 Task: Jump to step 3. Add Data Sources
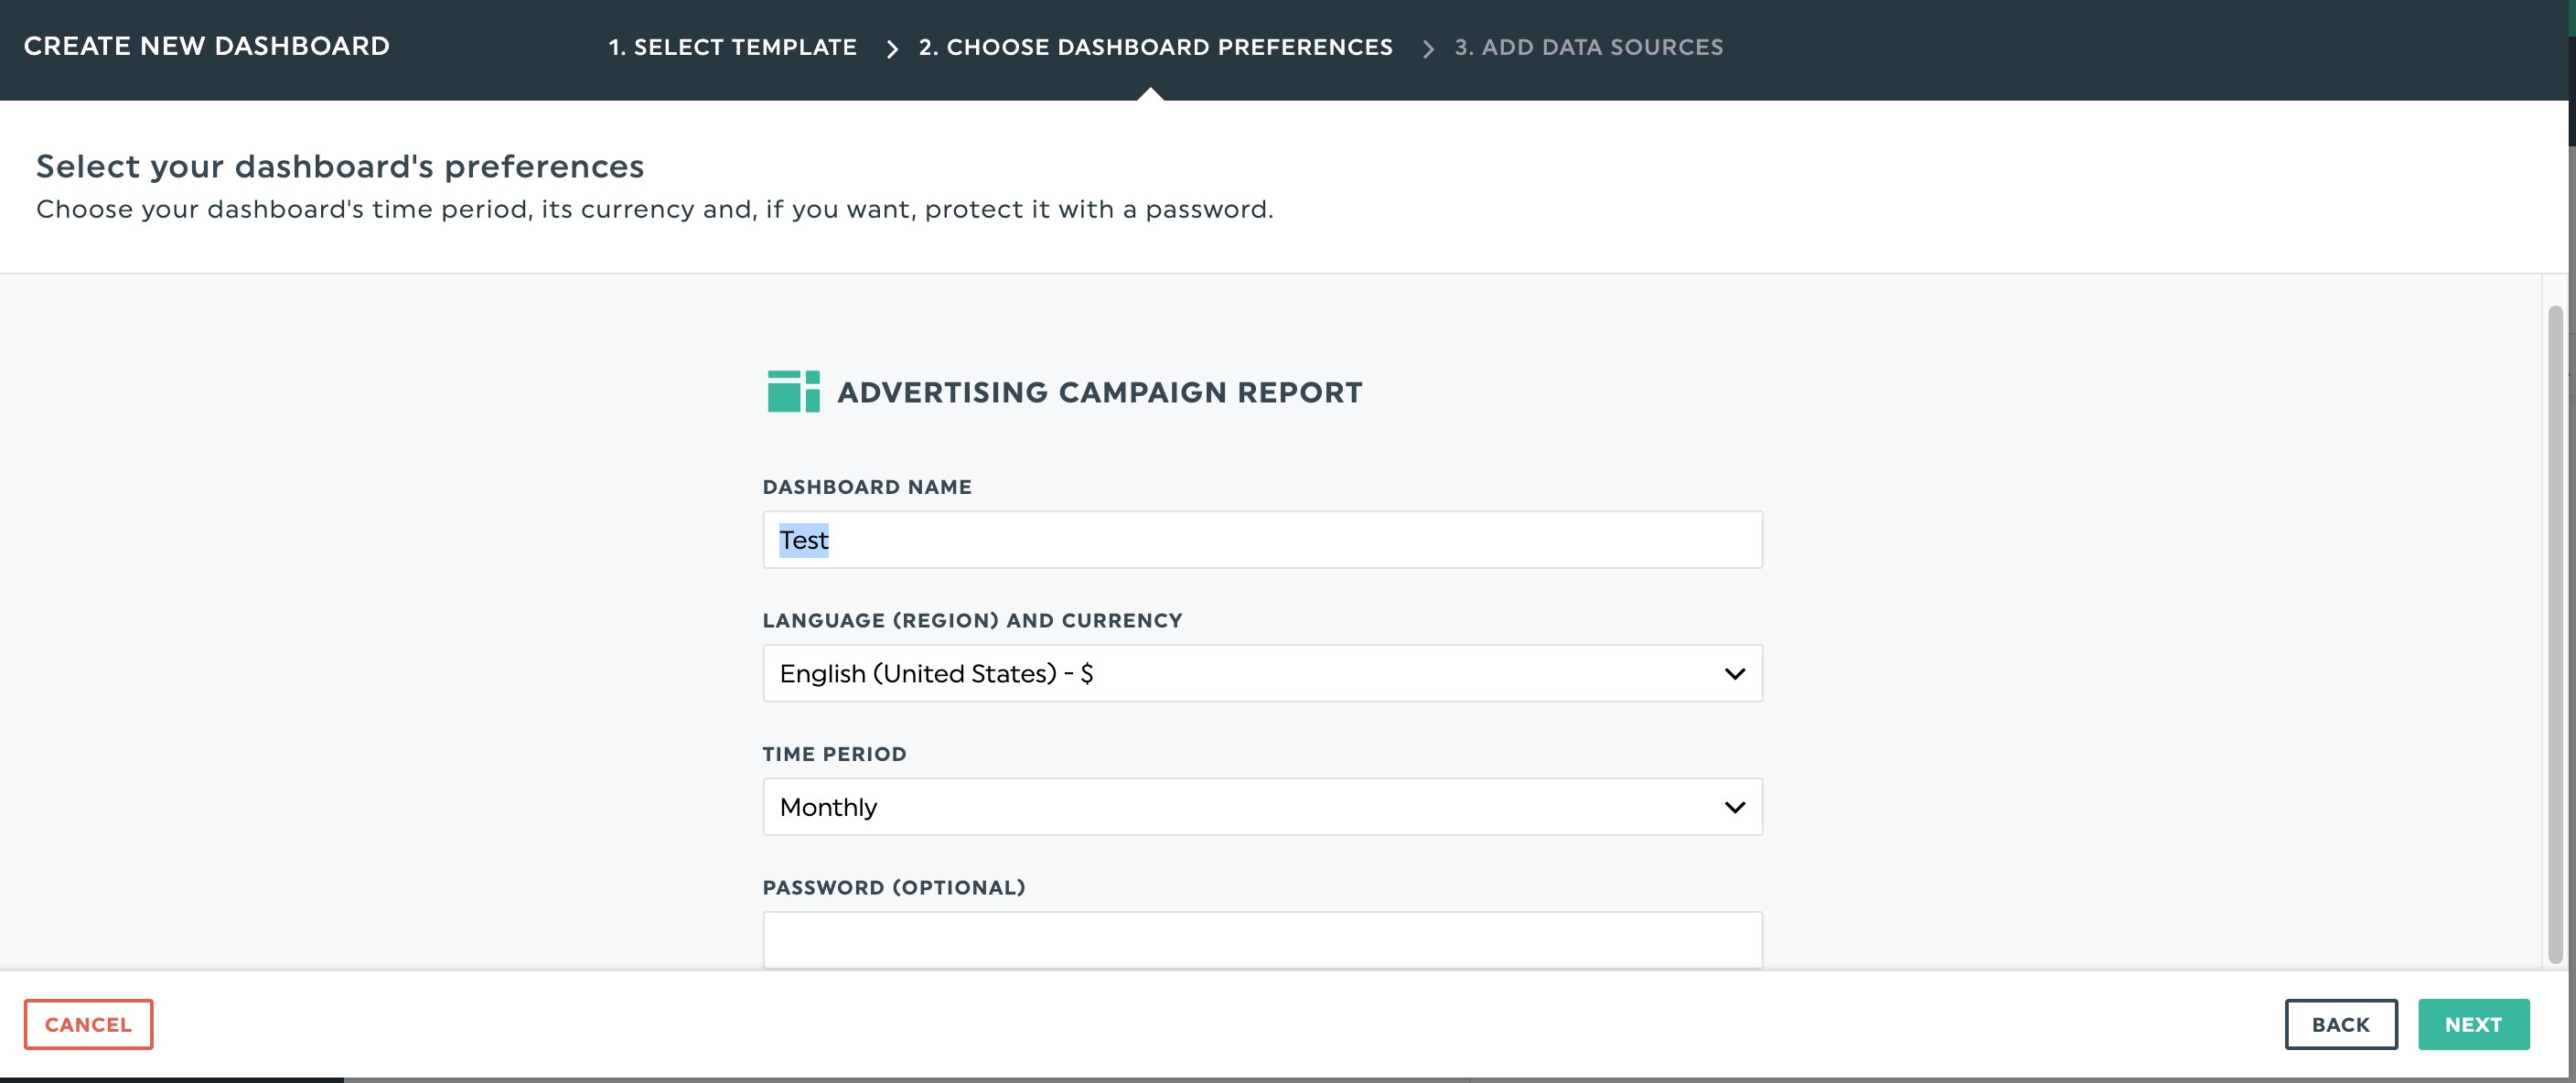click(x=1588, y=47)
